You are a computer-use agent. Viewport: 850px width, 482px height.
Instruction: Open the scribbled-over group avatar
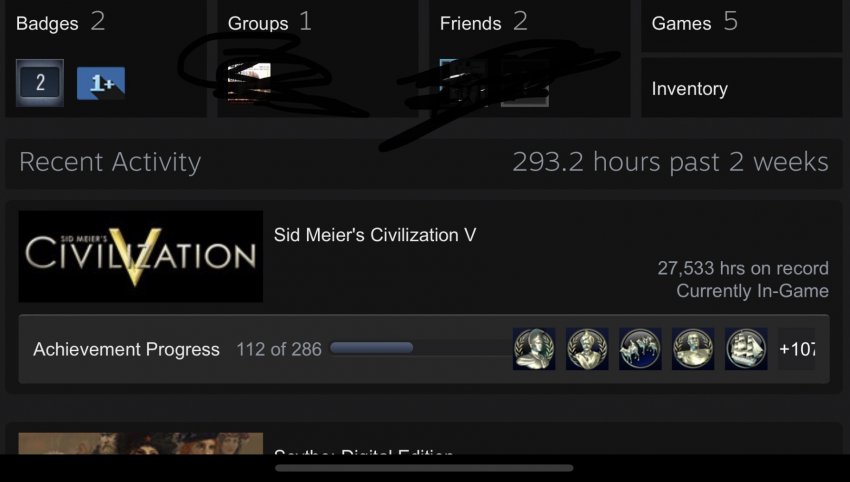(249, 82)
